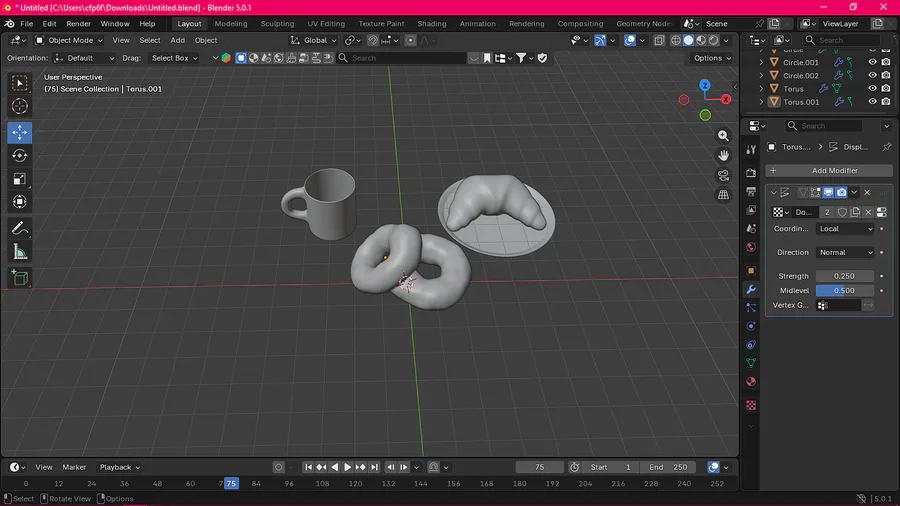Open the Material properties tab
900x506 pixels.
[x=751, y=382]
